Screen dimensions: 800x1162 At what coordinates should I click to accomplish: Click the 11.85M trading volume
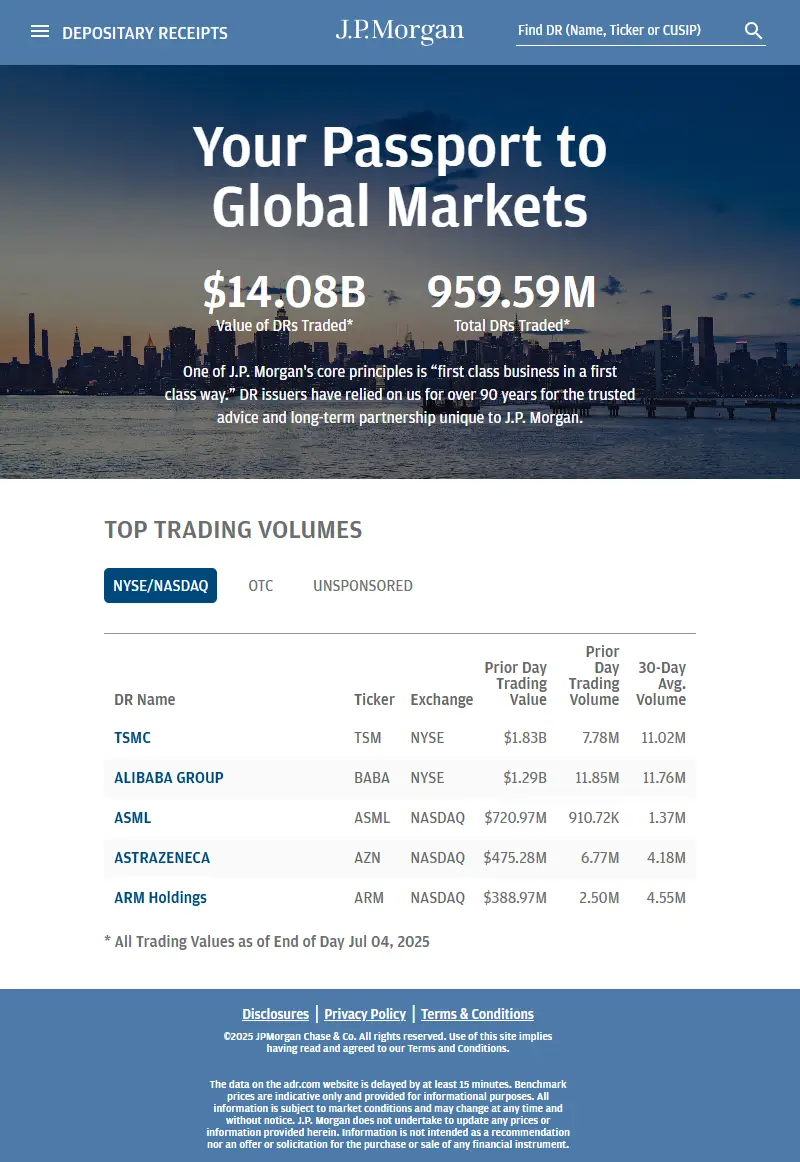pos(597,777)
